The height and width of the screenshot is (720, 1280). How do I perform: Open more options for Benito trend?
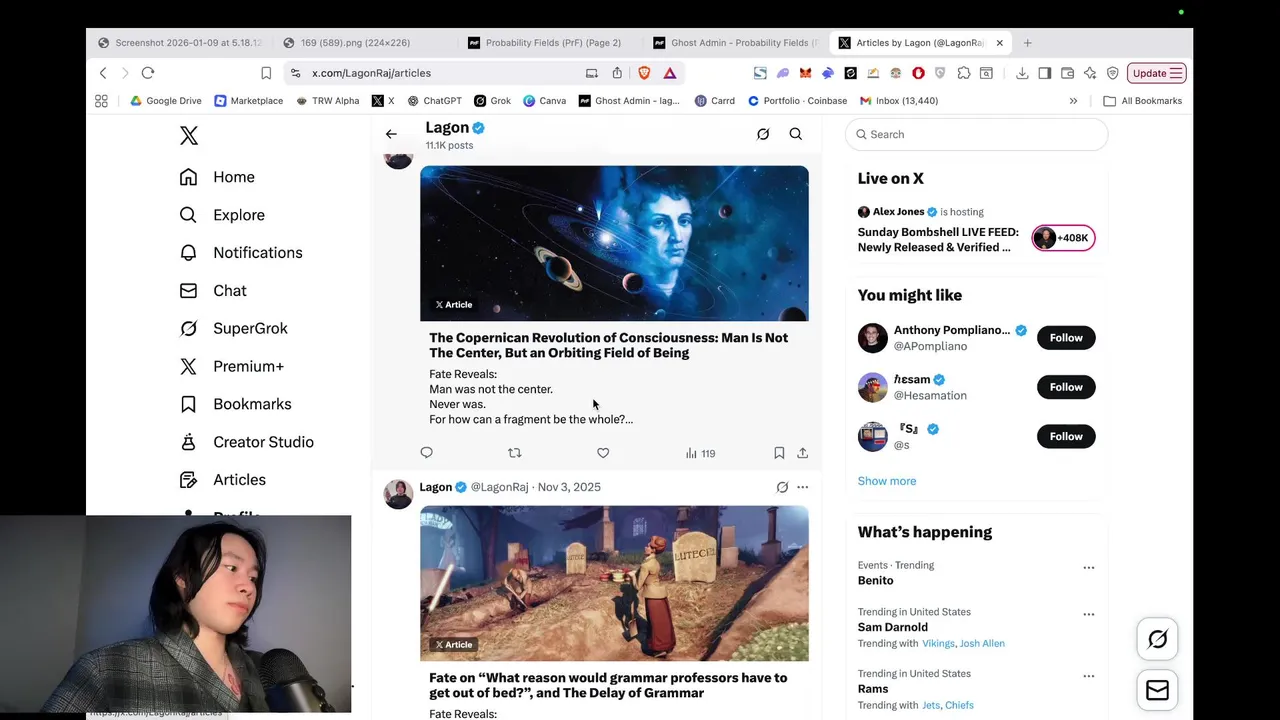pos(1089,568)
